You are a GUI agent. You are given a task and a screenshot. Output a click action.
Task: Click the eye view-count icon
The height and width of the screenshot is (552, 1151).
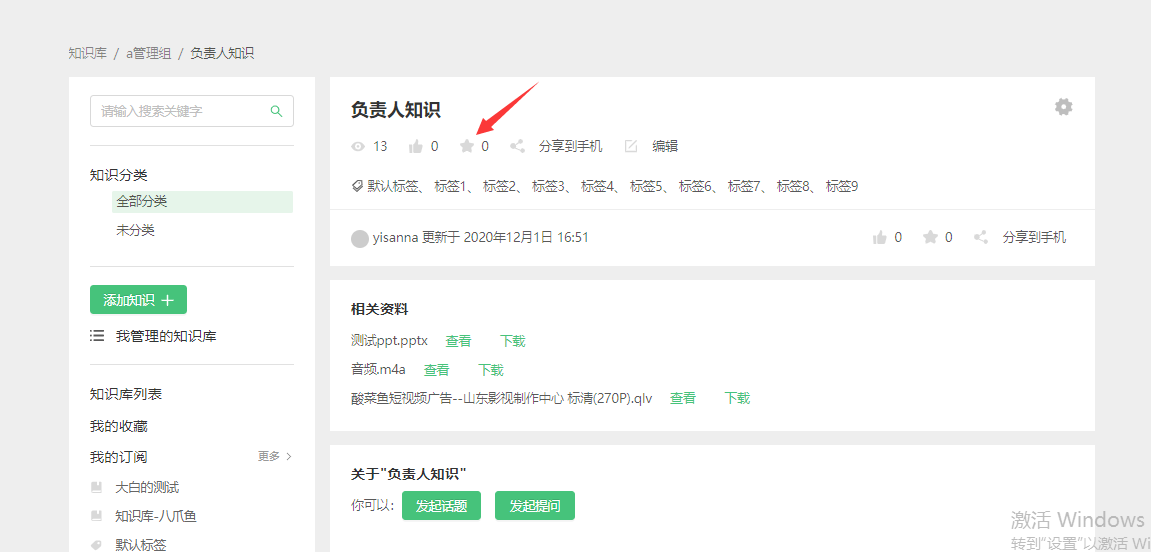coord(358,147)
